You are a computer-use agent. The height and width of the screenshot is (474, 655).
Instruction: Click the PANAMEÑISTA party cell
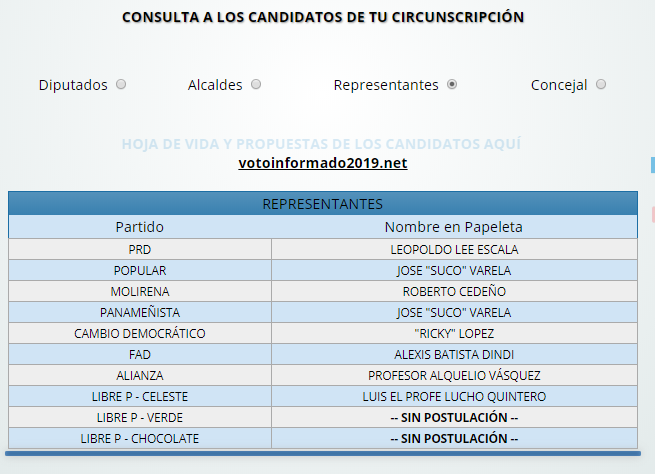(140, 312)
